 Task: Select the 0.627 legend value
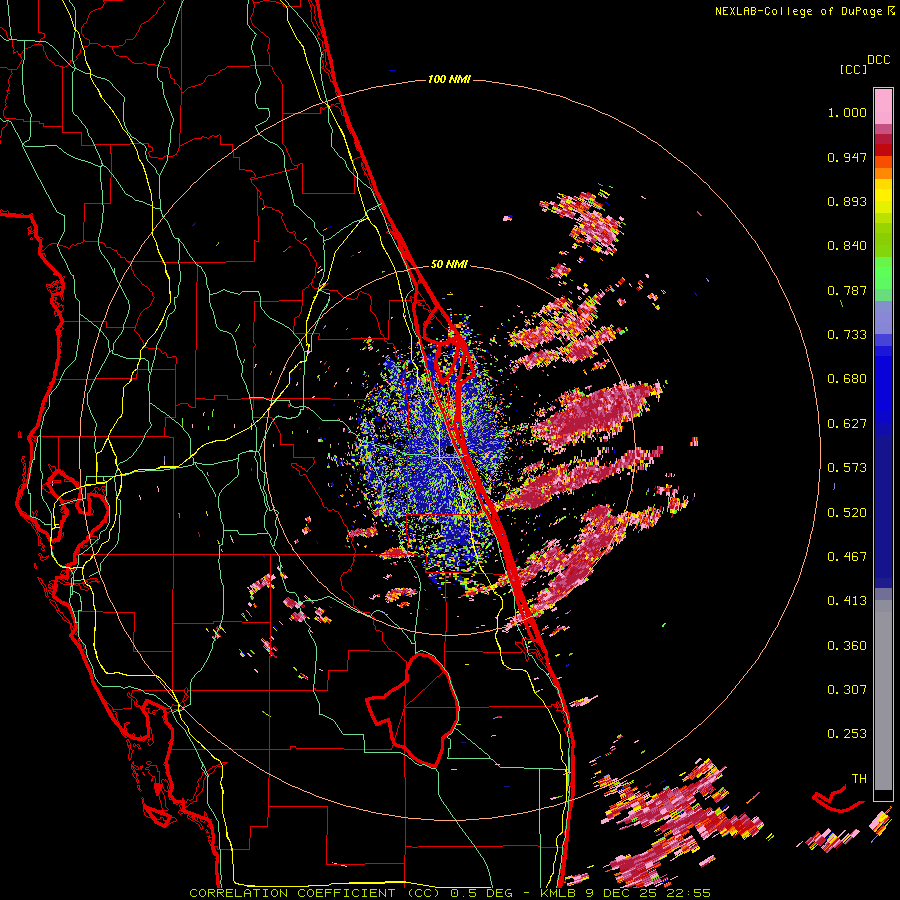[x=847, y=424]
